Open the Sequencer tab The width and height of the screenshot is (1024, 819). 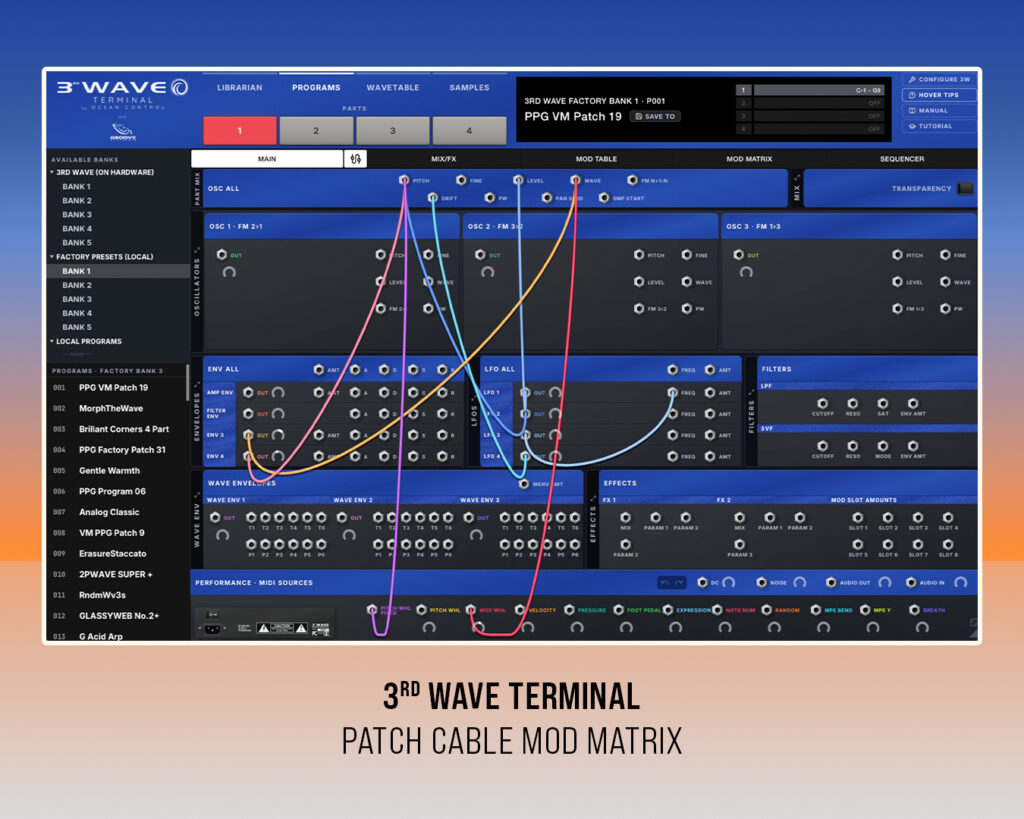coord(902,159)
